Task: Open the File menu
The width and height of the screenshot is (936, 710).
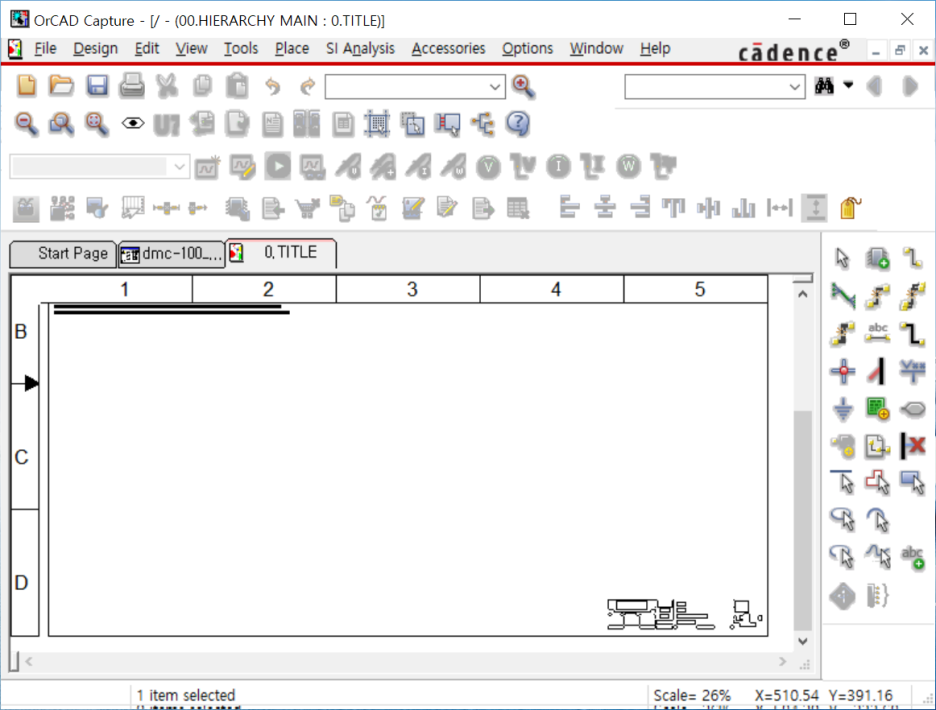Action: (x=45, y=48)
